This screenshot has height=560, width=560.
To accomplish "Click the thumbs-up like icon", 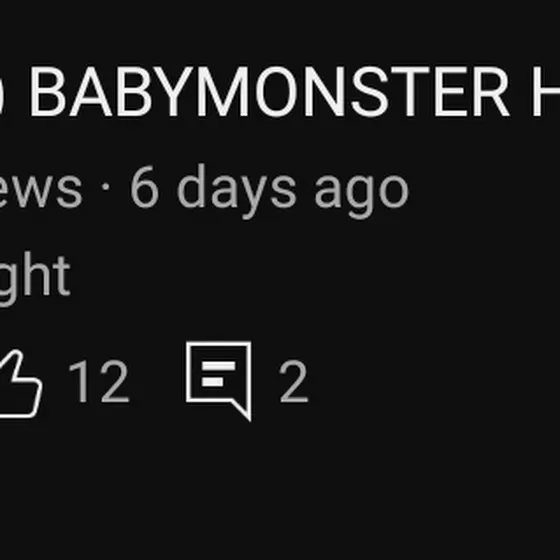I will coord(20,384).
